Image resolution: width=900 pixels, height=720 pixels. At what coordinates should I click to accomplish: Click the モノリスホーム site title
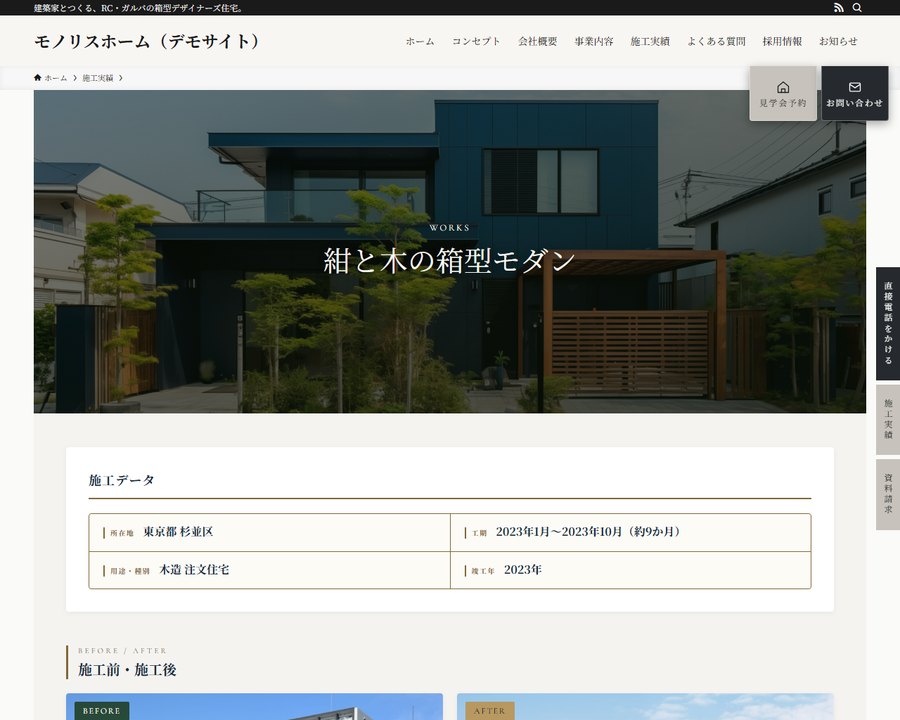(147, 41)
